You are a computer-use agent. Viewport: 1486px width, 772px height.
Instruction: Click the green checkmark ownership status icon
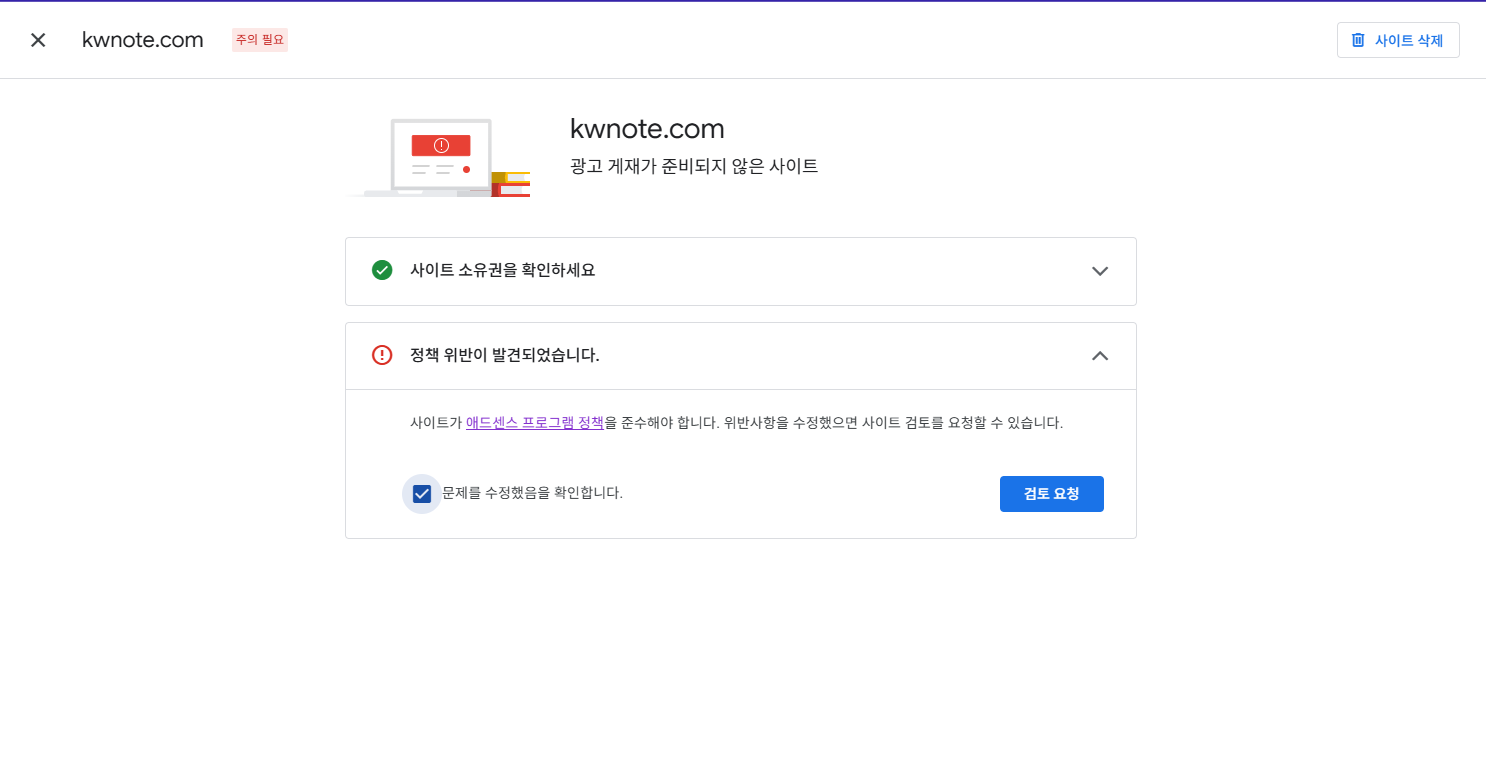point(382,270)
